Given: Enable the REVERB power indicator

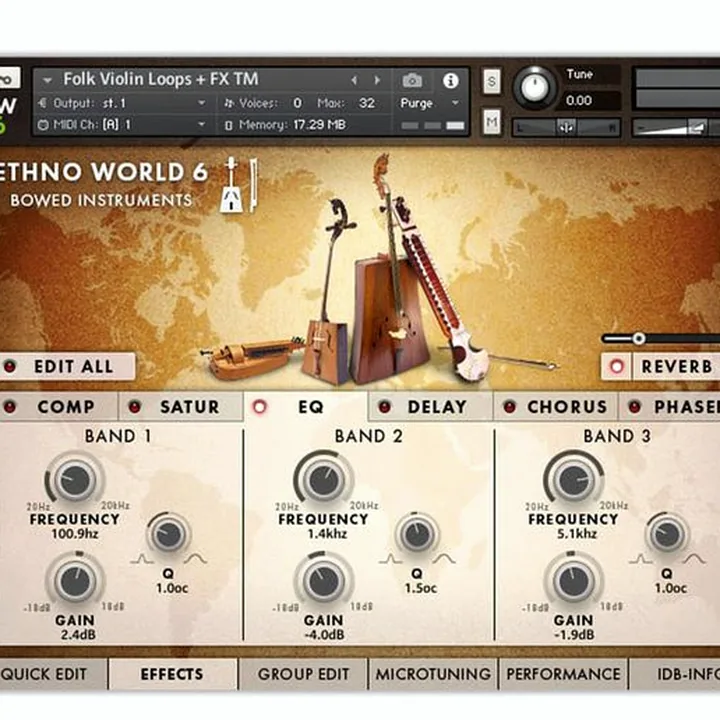Looking at the screenshot, I should [617, 366].
